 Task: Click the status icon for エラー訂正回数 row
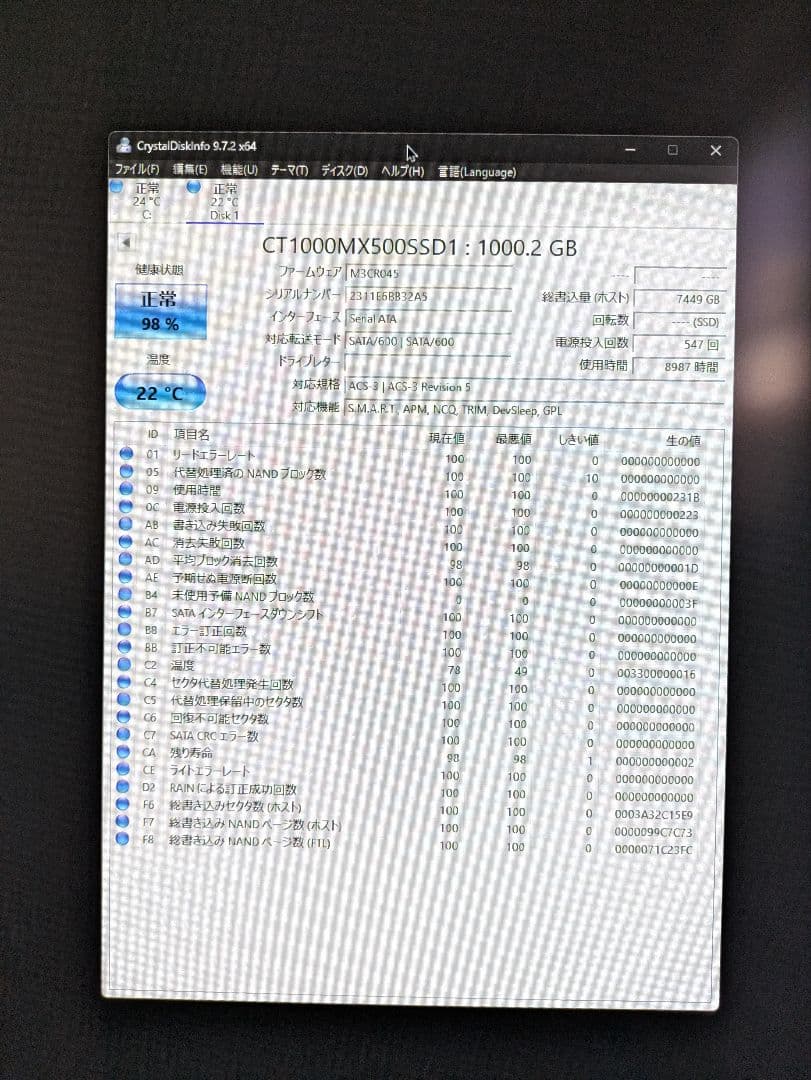[125, 629]
